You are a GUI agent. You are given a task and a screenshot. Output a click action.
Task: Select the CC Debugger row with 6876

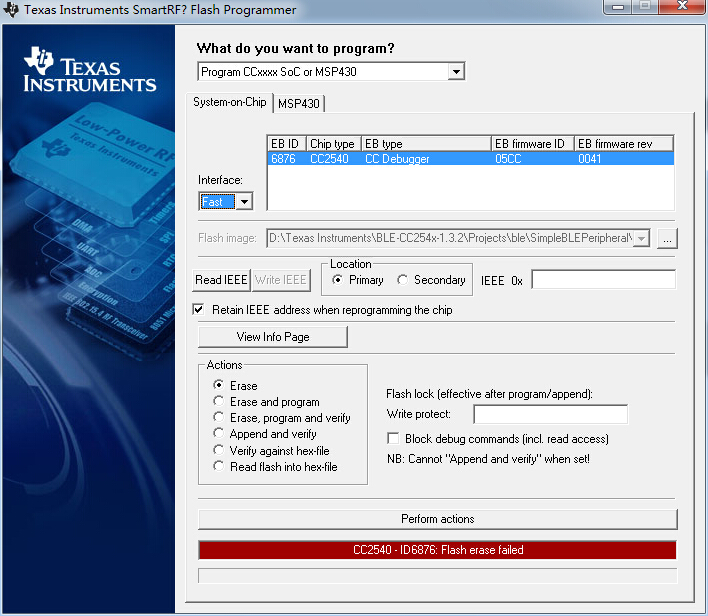click(x=470, y=159)
